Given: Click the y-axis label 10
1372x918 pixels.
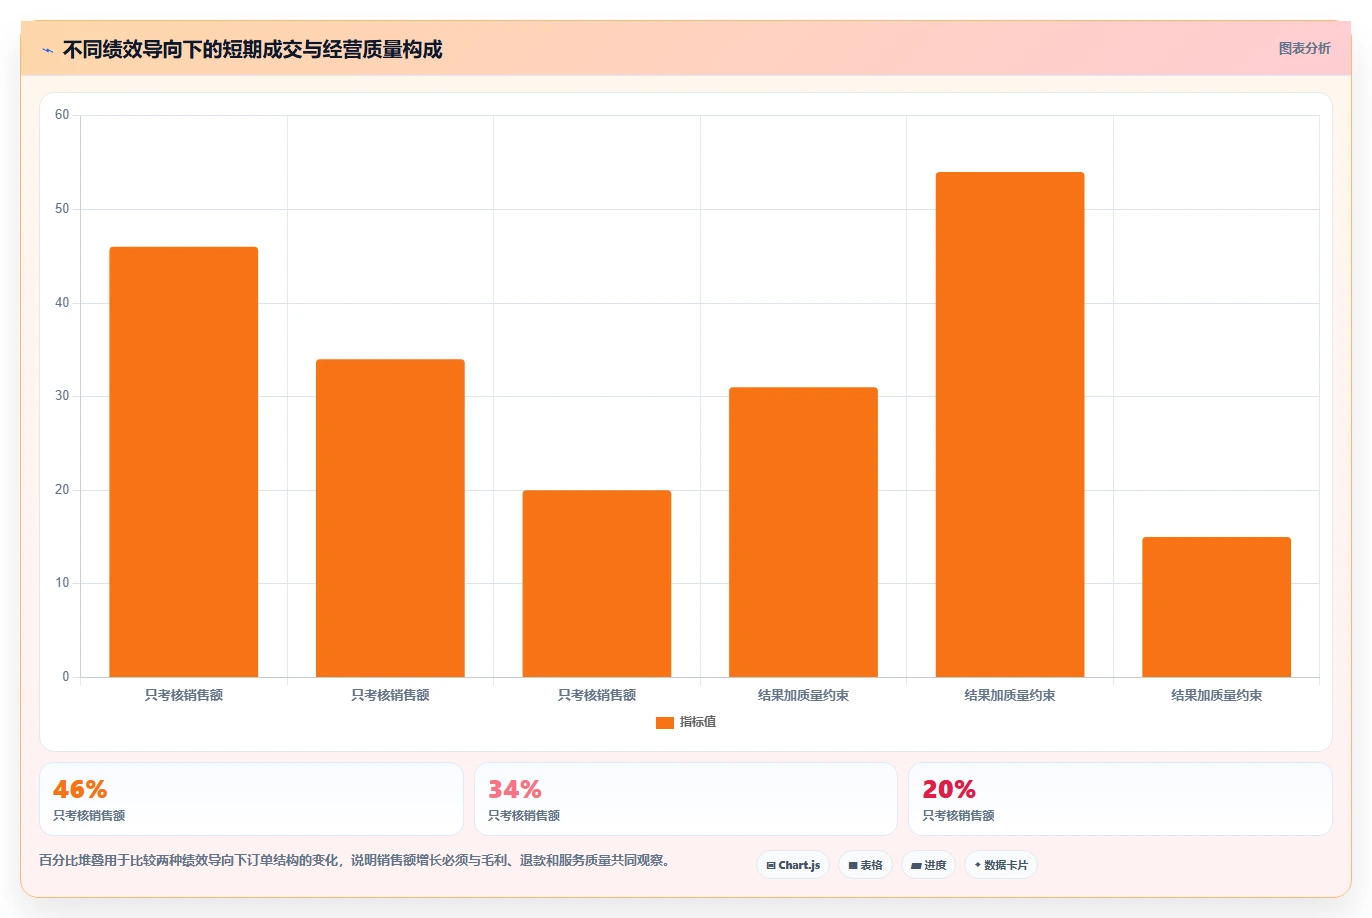Looking at the screenshot, I should coord(62,583).
